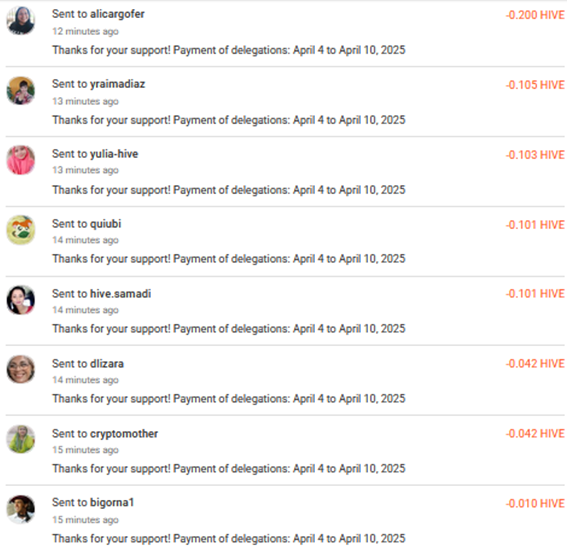View hive.samadi's avatar image
Image resolution: width=567 pixels, height=549 pixels.
pyautogui.click(x=21, y=300)
